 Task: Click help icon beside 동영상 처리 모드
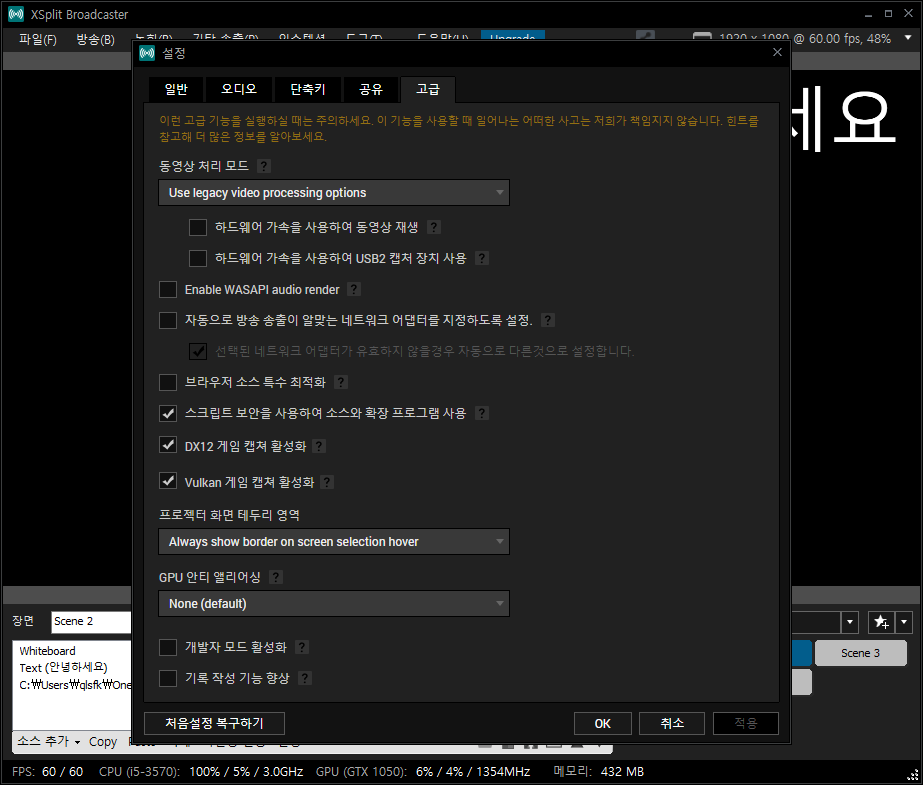(x=264, y=166)
